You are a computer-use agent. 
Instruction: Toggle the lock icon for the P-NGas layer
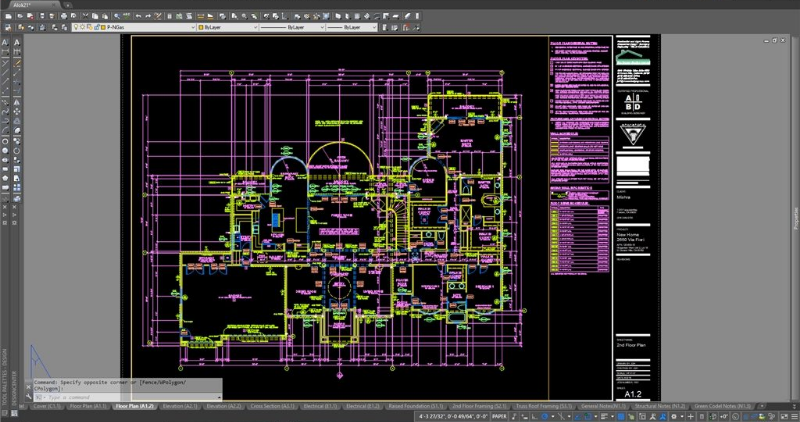tap(97, 27)
